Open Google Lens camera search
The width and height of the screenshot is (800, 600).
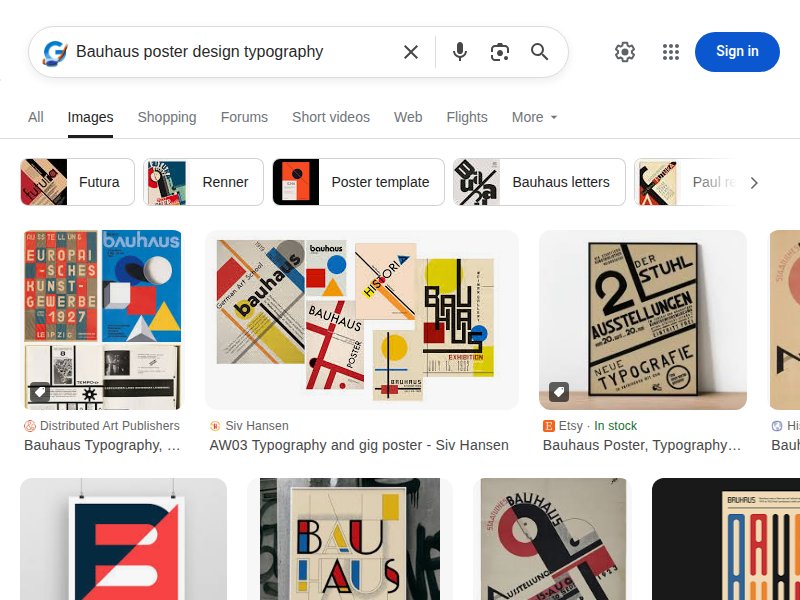click(500, 52)
